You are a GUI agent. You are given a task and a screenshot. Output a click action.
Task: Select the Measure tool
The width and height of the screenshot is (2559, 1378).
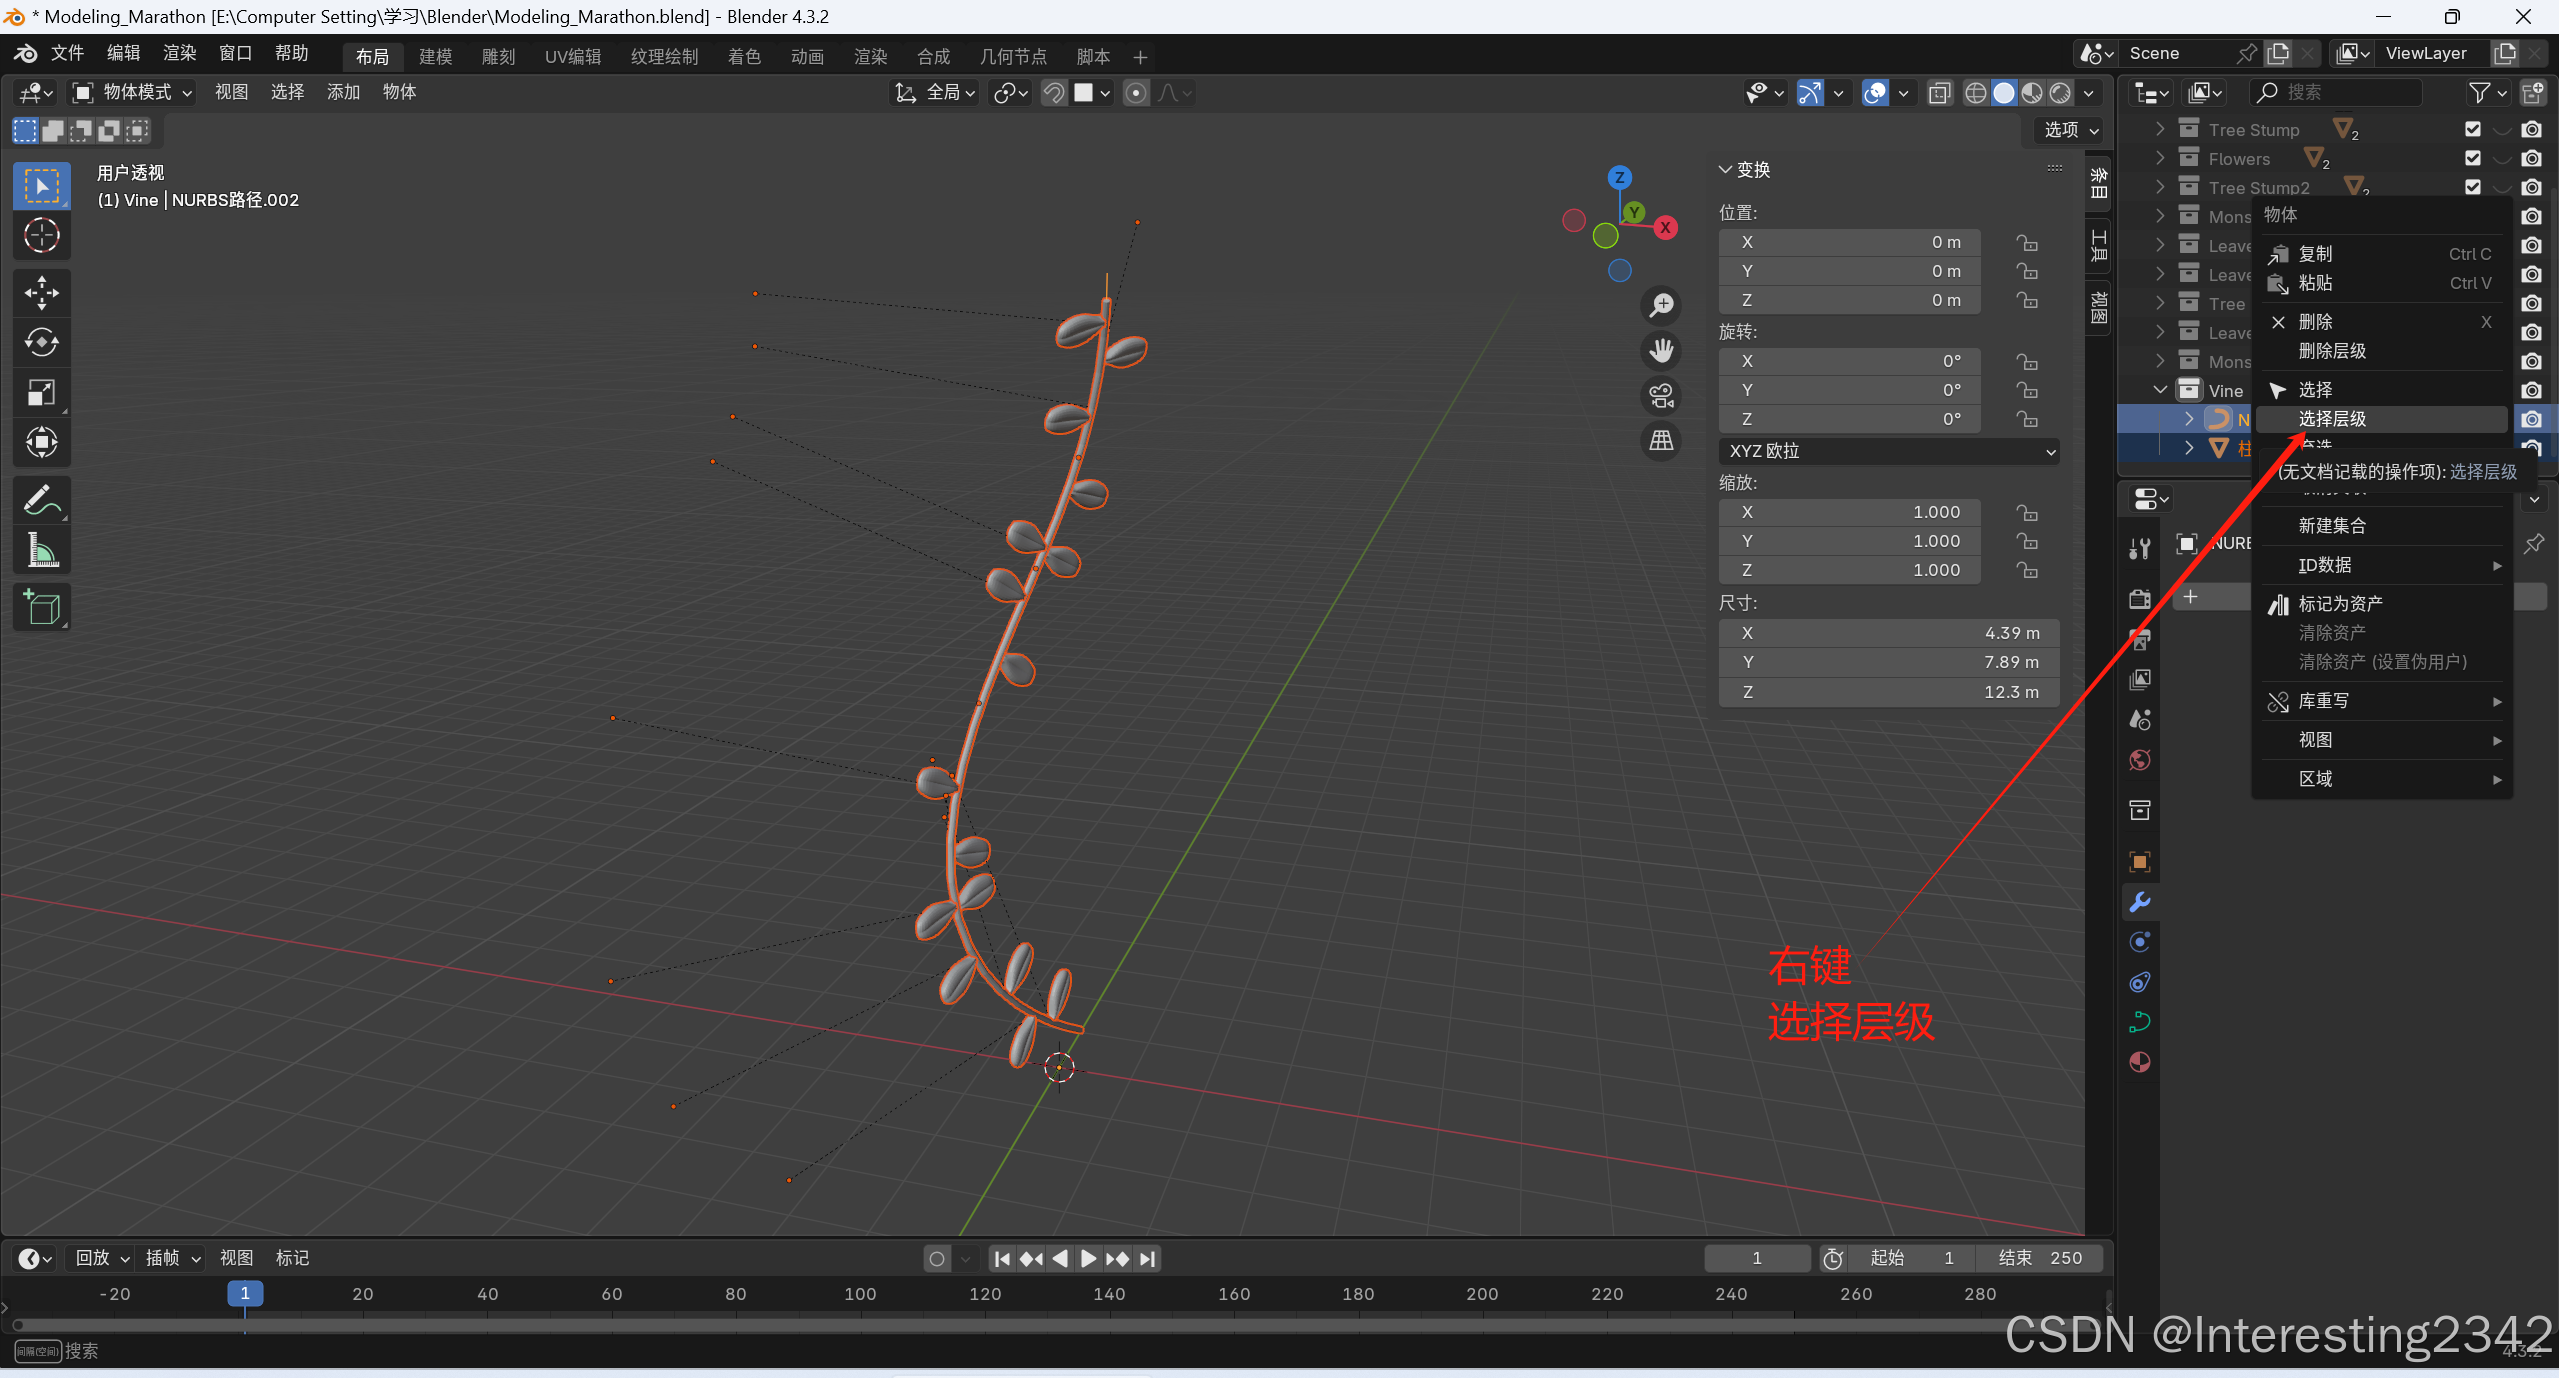[41, 549]
